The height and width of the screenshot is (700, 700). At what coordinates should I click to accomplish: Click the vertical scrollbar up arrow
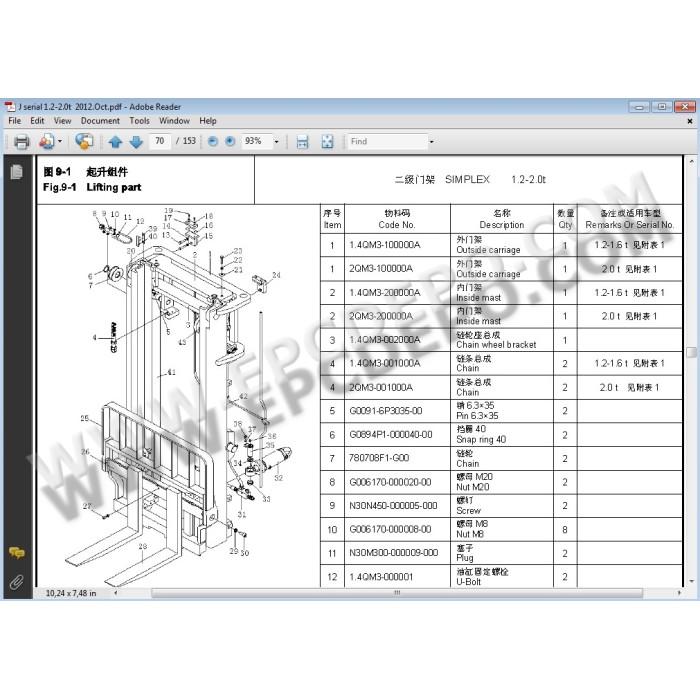[691, 161]
